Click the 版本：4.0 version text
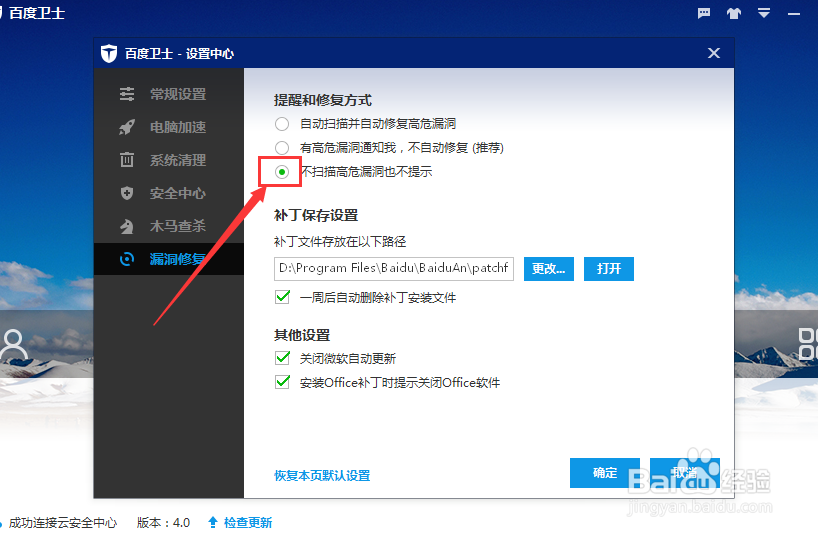Screen dimensions: 818x535 (x=163, y=522)
